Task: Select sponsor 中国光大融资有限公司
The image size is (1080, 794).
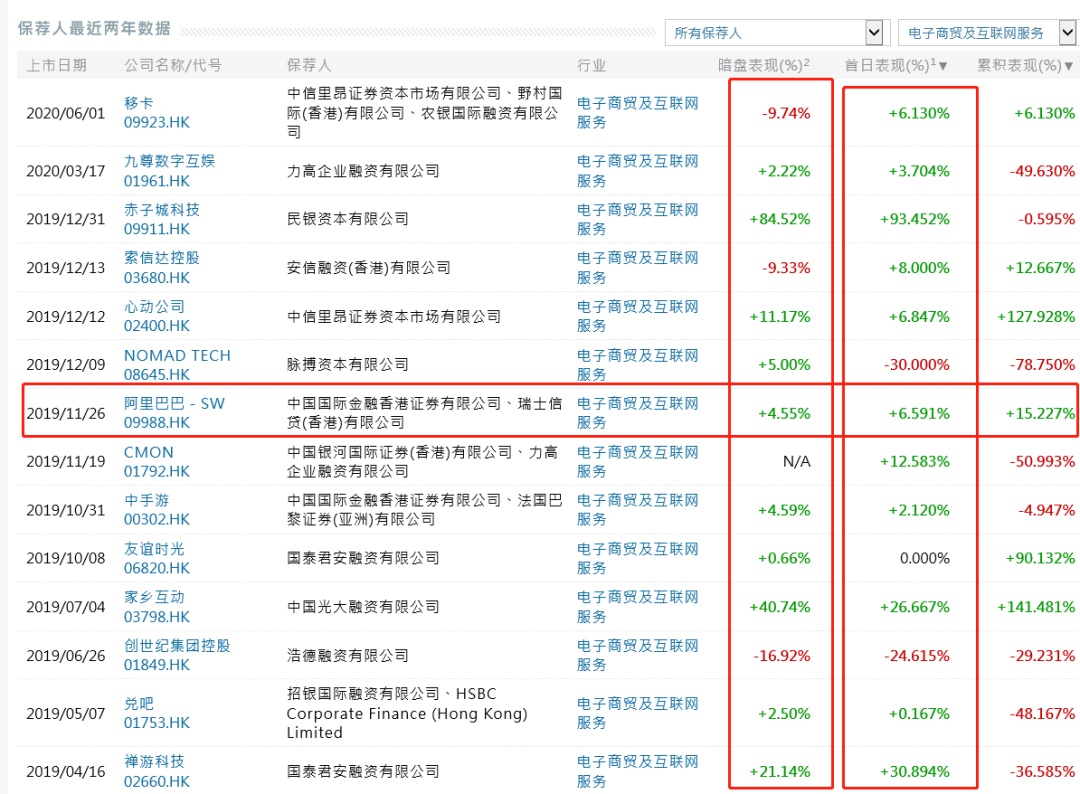Action: [x=363, y=607]
